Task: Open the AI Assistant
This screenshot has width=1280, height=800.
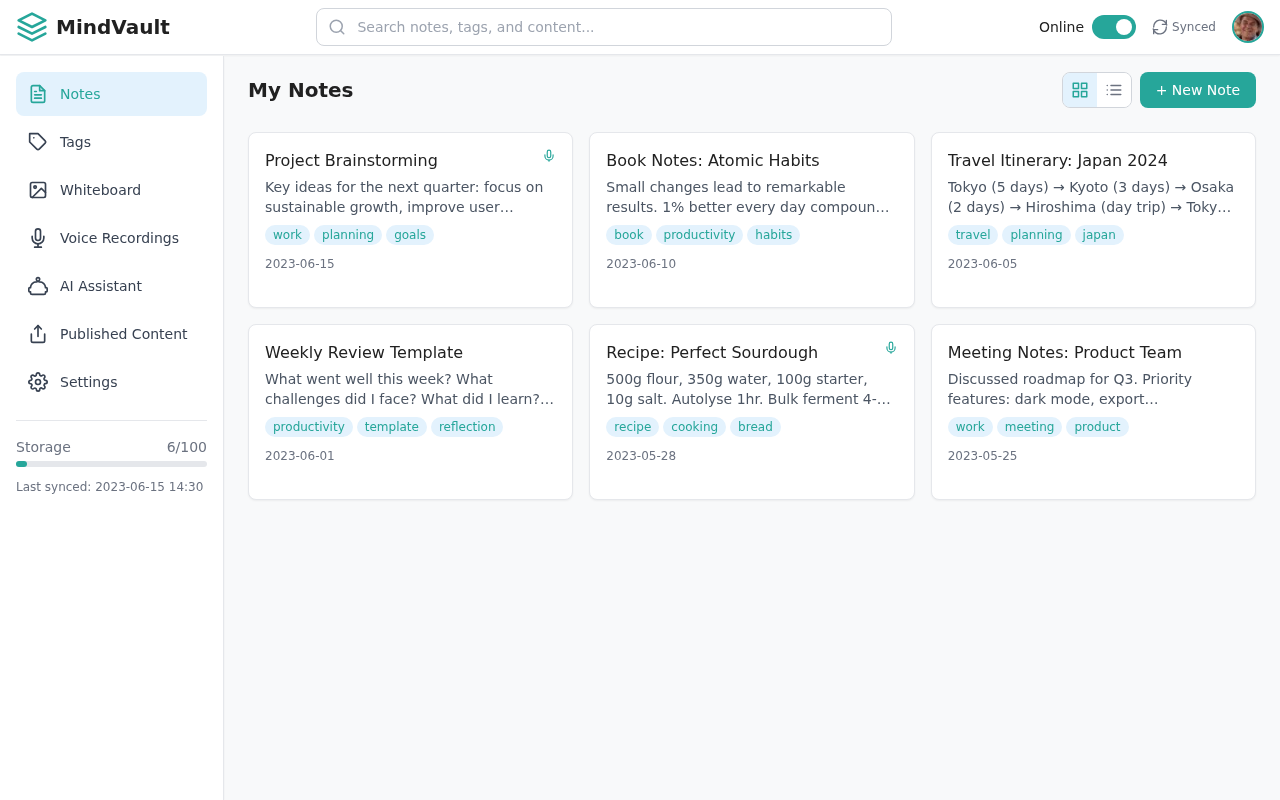Action: click(x=100, y=286)
